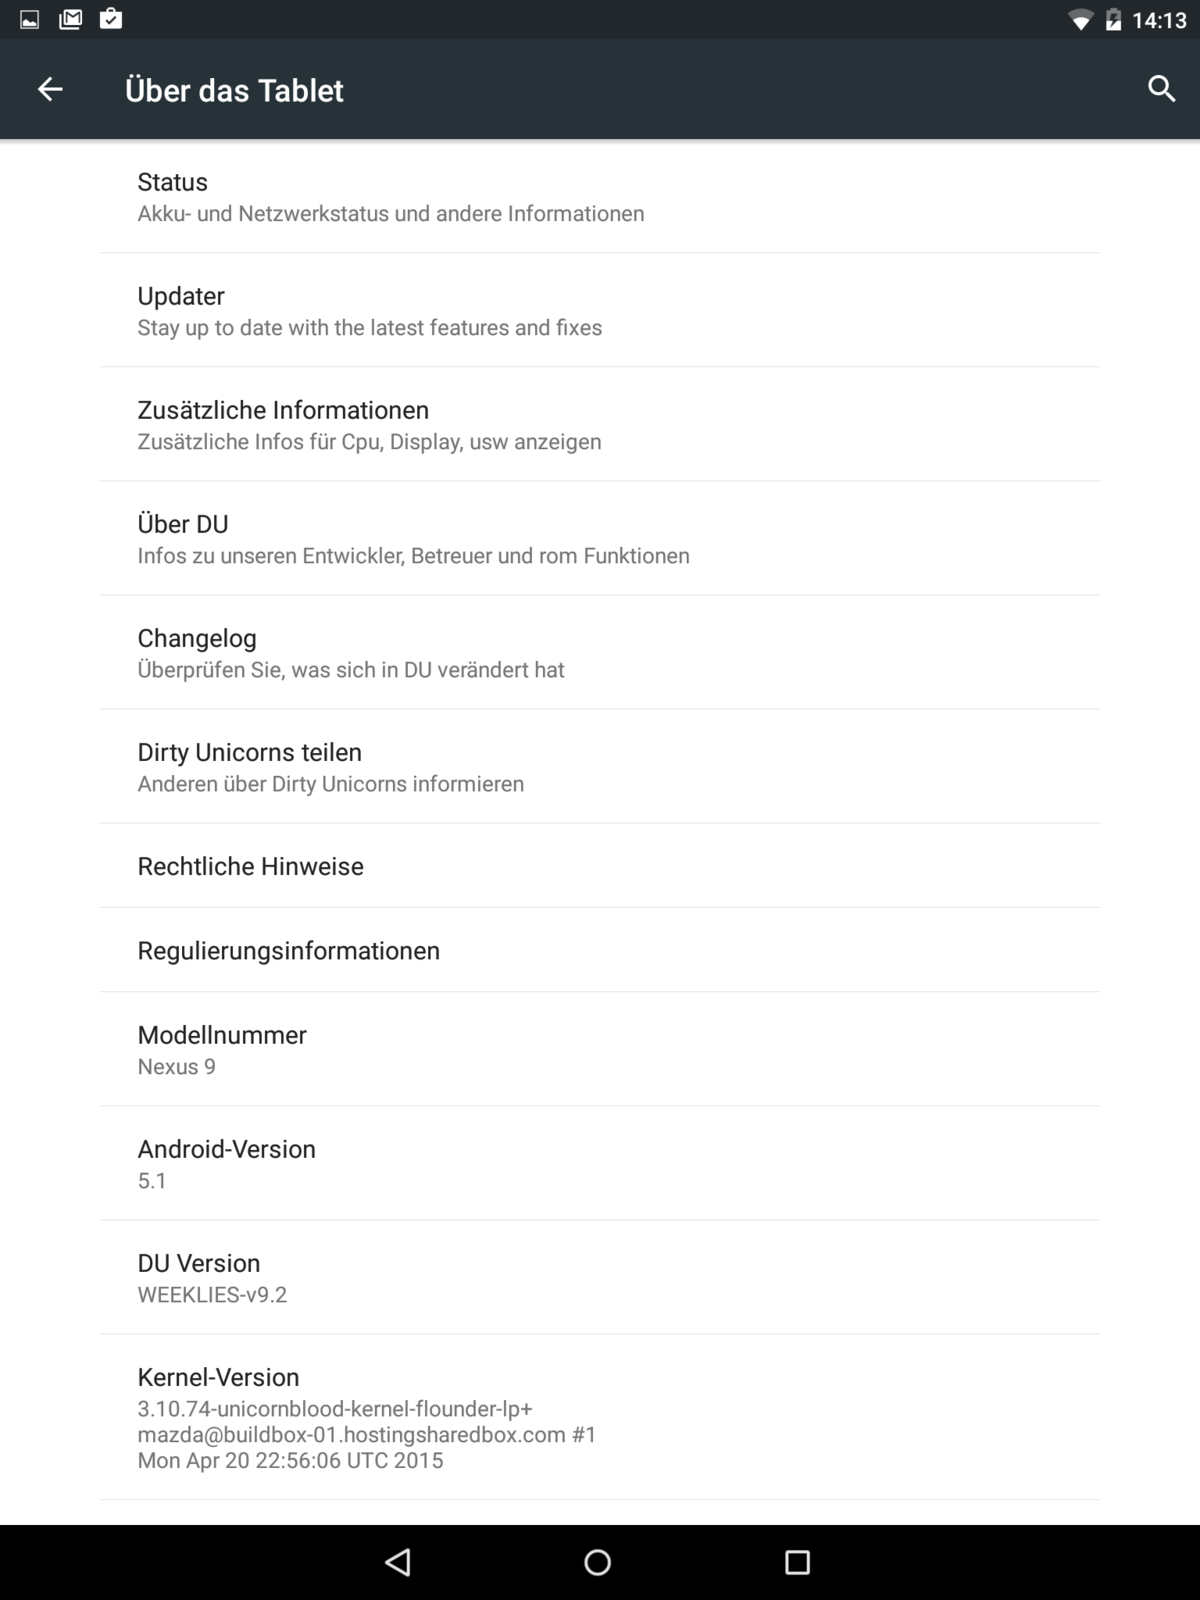View the Changelog entry
This screenshot has height=1600, width=1200.
pos(599,653)
